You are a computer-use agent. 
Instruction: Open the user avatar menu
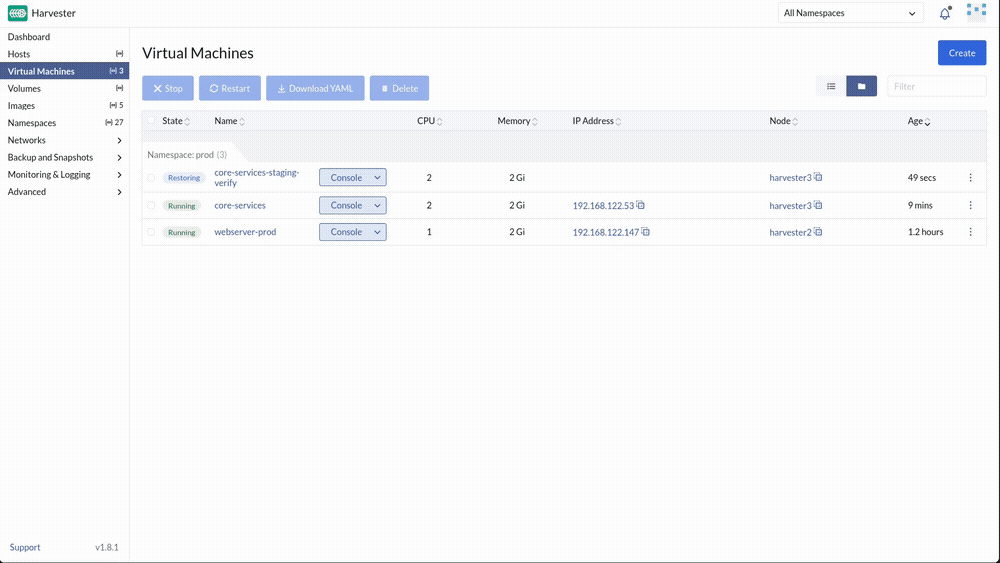tap(976, 13)
